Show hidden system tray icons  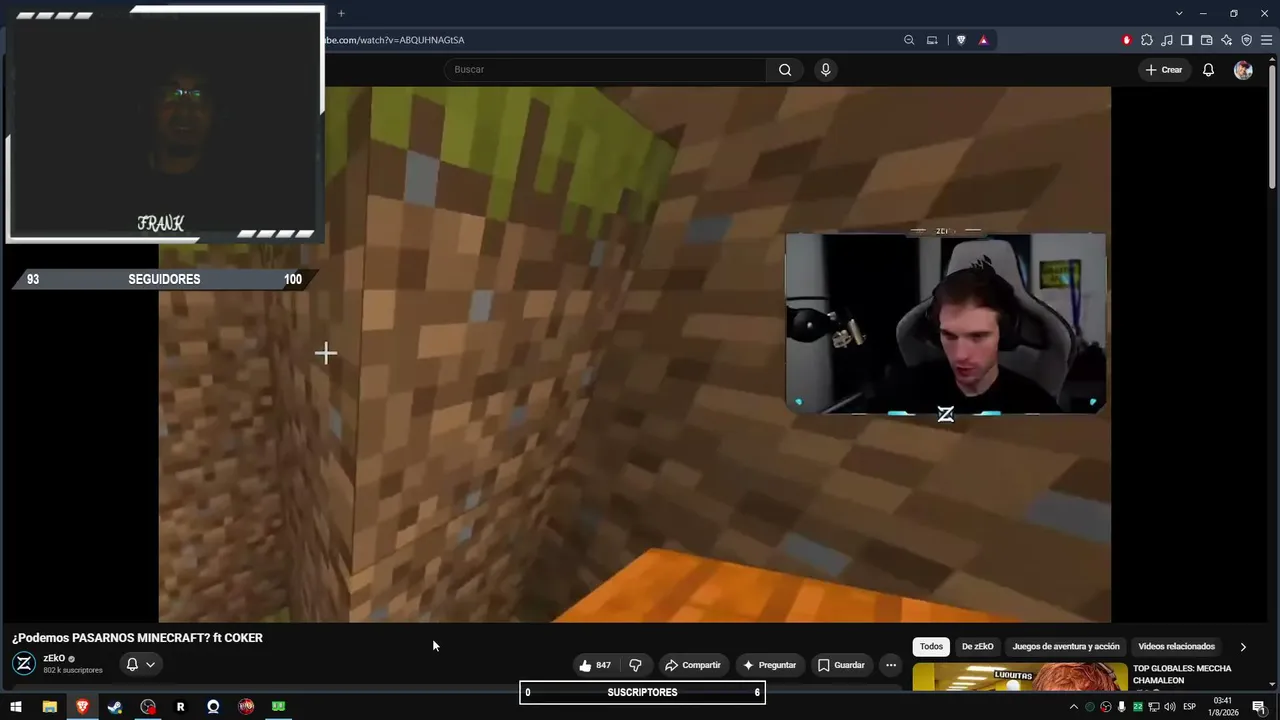1074,707
